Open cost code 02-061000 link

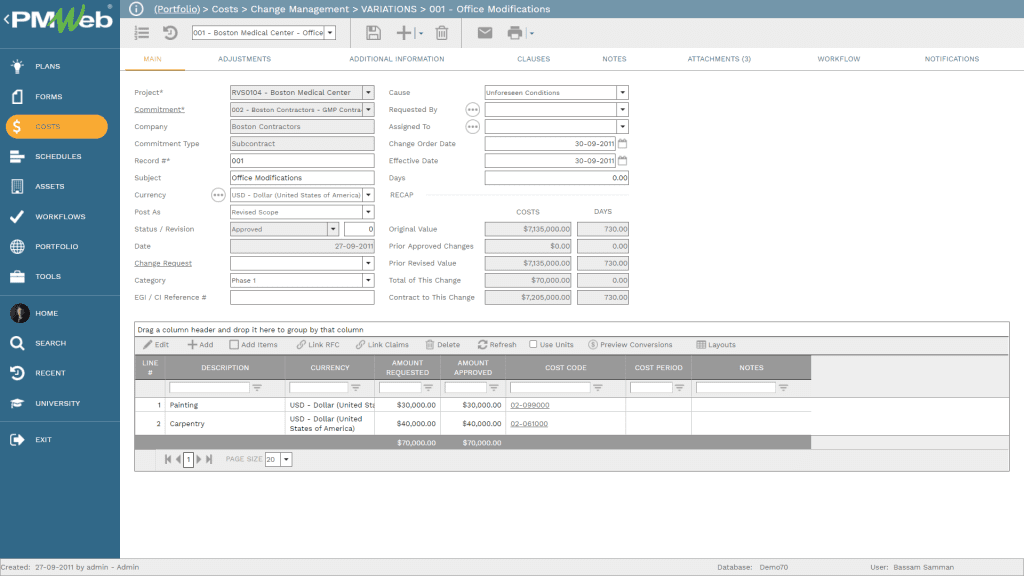click(x=529, y=424)
